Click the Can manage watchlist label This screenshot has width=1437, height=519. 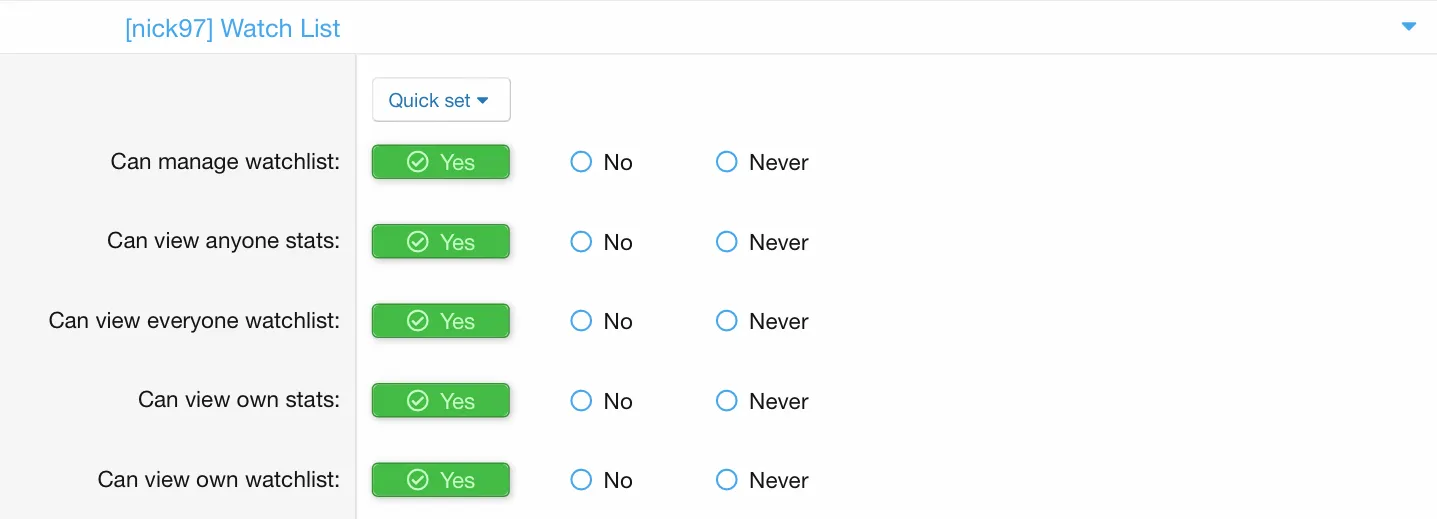pyautogui.click(x=225, y=162)
